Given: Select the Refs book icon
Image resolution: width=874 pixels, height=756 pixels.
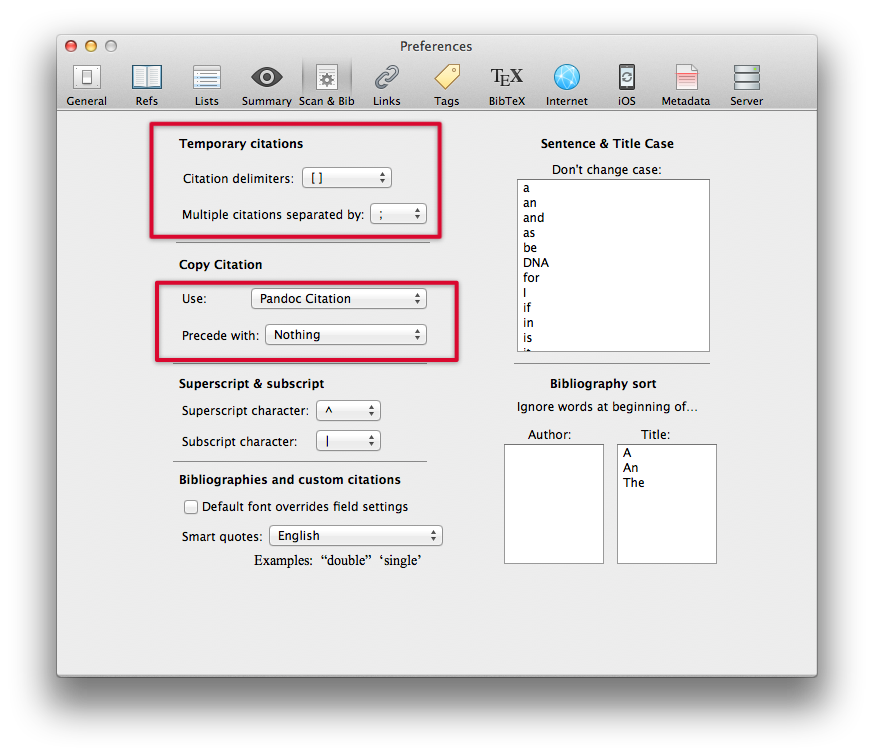Looking at the screenshot, I should pyautogui.click(x=146, y=84).
